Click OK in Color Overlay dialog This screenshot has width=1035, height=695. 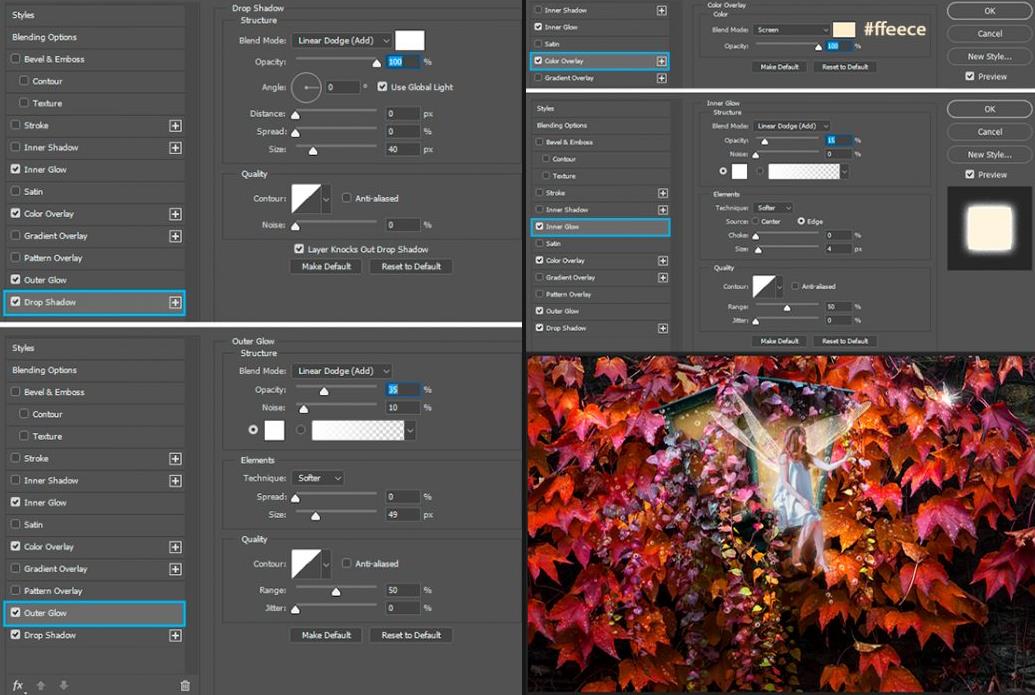[x=989, y=11]
